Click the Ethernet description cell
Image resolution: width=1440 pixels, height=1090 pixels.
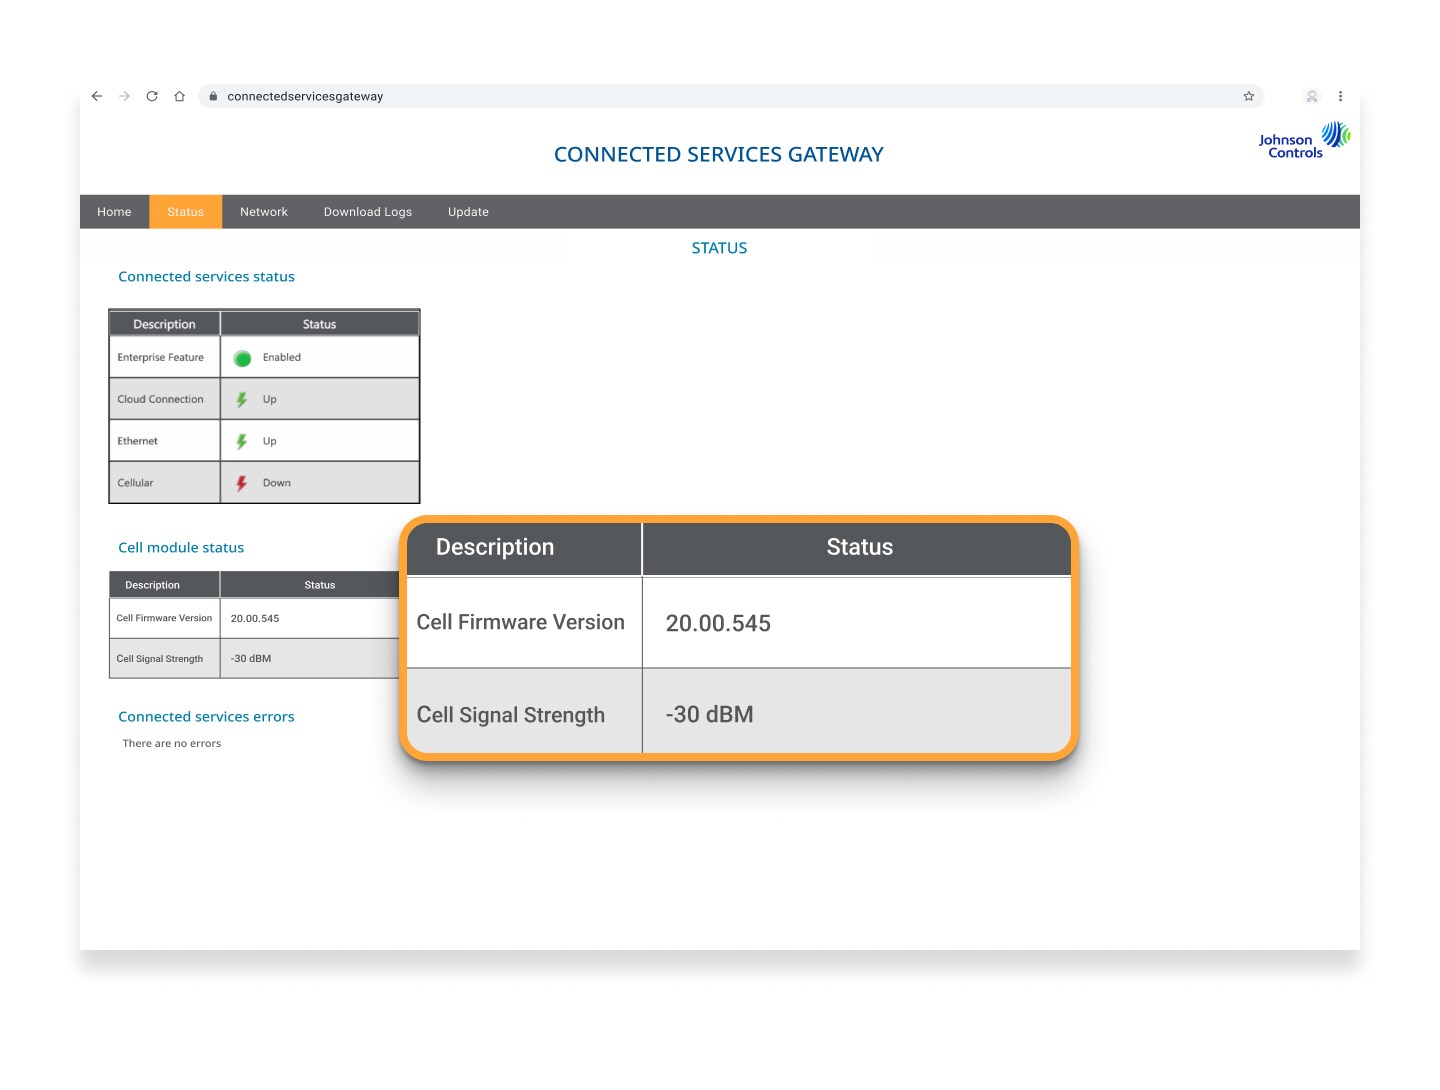[x=165, y=441]
